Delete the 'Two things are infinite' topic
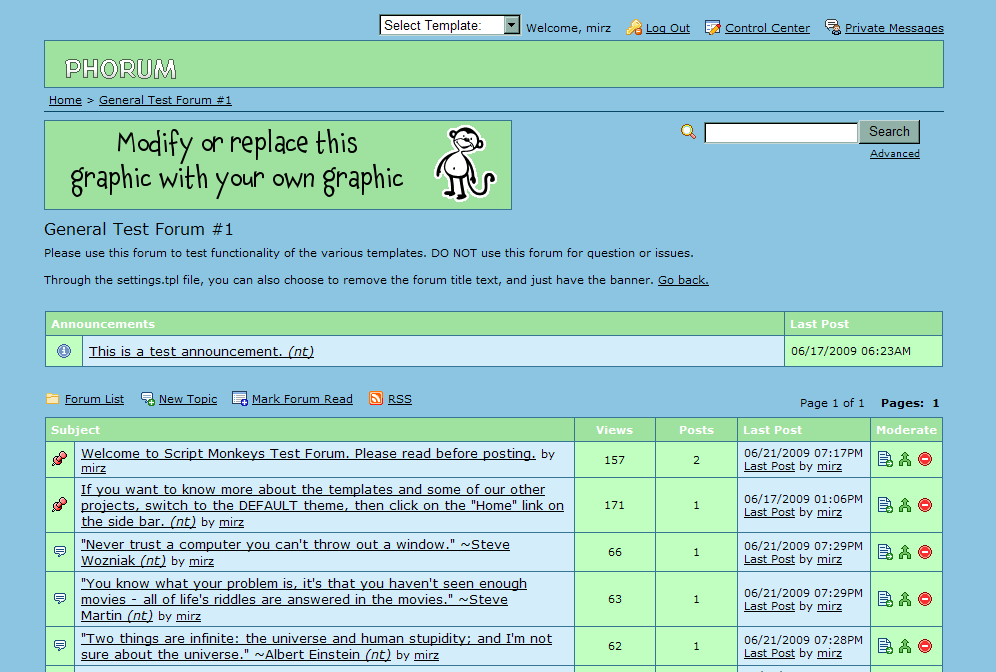The image size is (996, 672). point(925,646)
